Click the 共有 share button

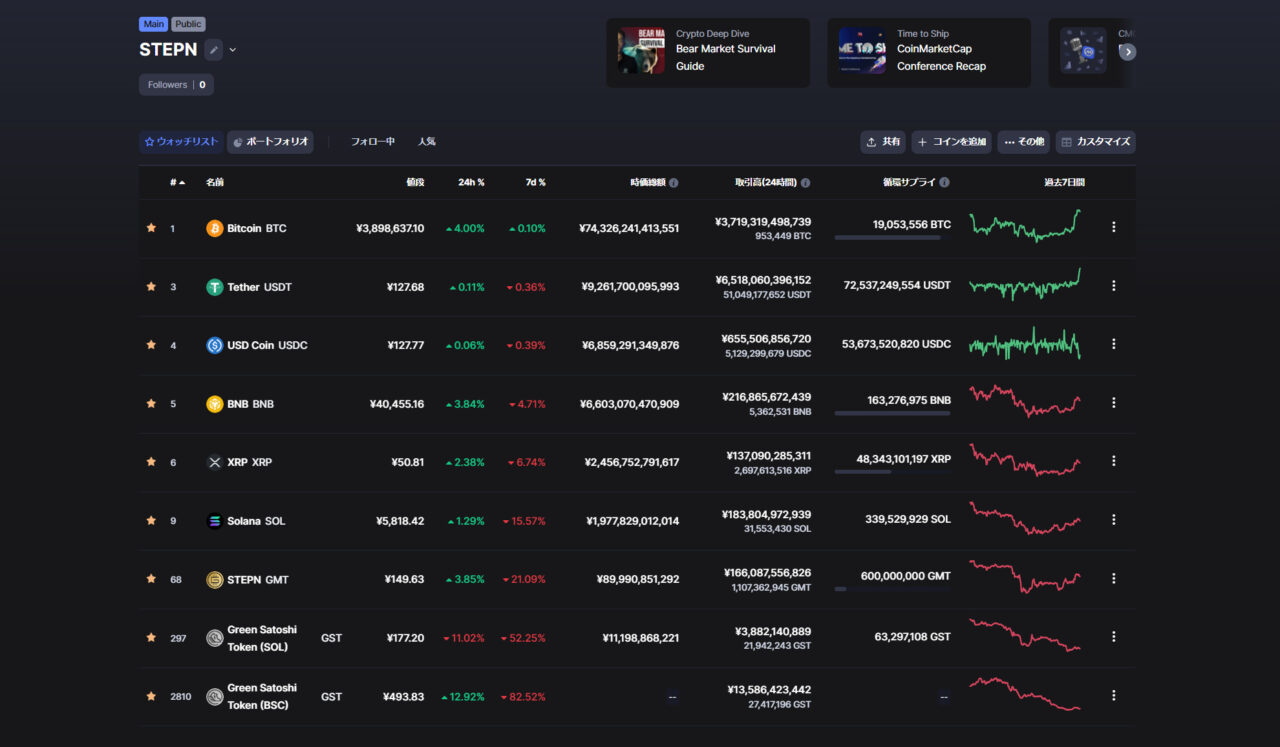883,142
